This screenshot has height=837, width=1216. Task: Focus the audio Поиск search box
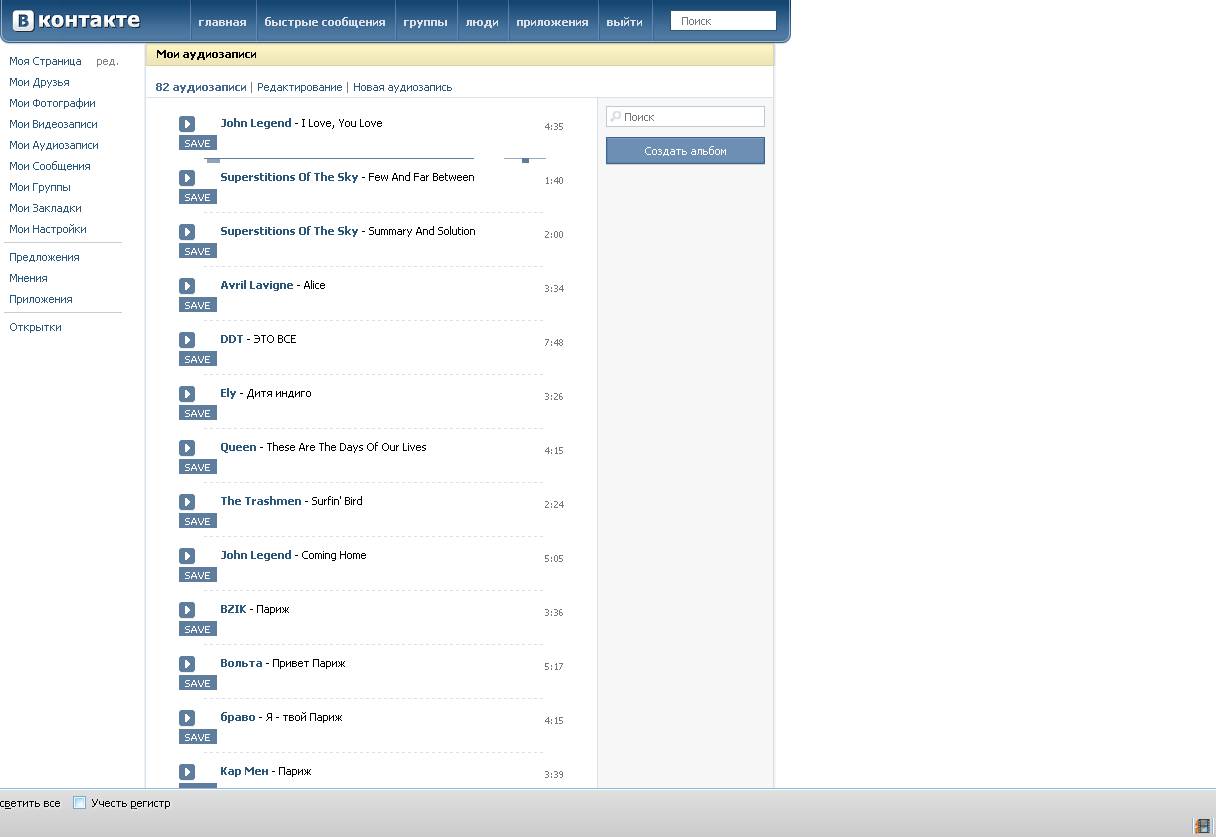click(685, 117)
